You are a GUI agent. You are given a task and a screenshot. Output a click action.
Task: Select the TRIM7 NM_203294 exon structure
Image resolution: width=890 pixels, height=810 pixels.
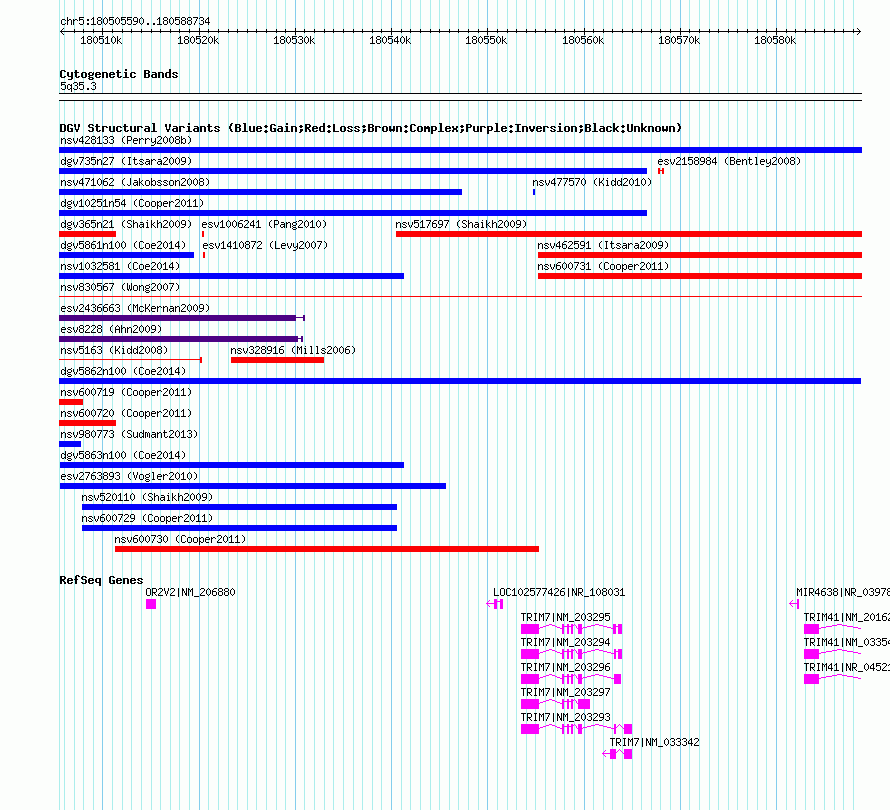pyautogui.click(x=572, y=654)
